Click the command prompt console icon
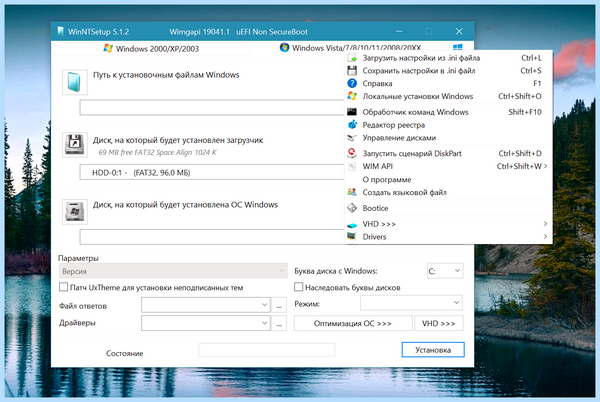The image size is (600, 402). coord(352,112)
